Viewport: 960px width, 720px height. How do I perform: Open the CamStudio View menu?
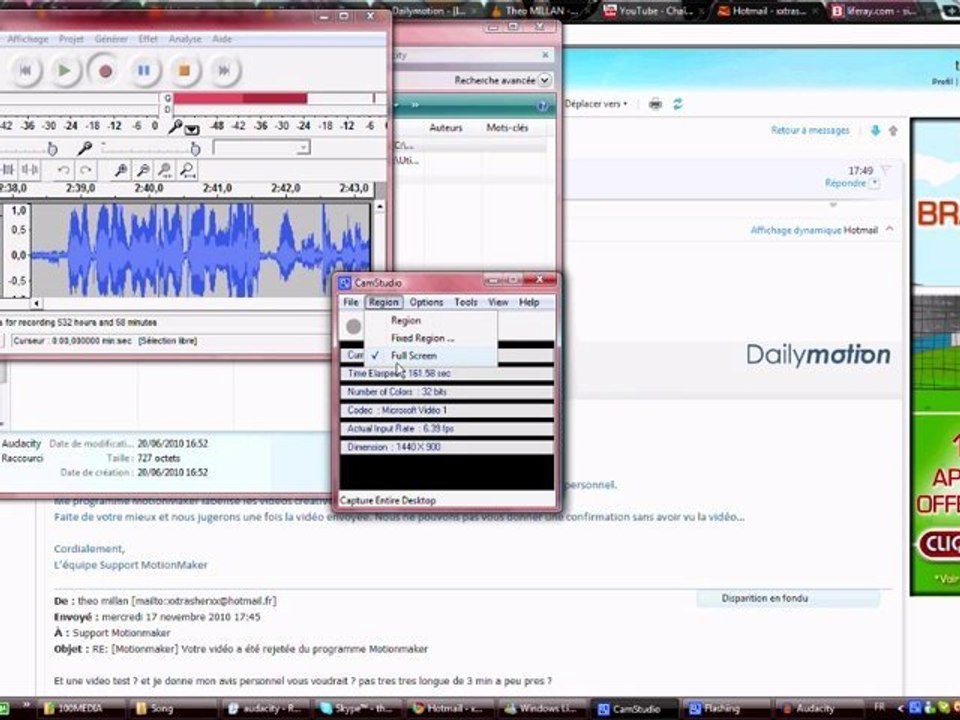coord(498,302)
